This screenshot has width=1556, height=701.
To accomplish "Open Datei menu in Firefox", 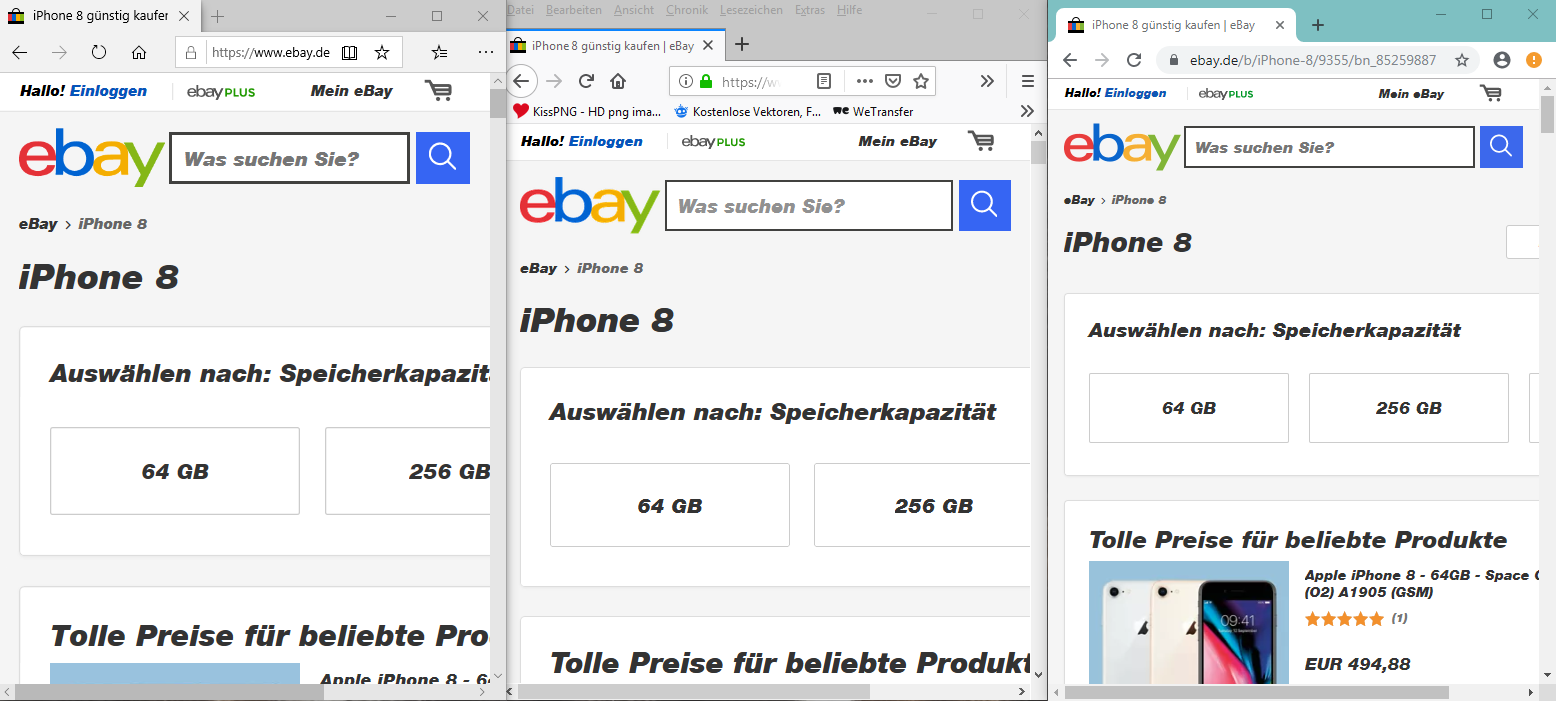I will (x=521, y=10).
